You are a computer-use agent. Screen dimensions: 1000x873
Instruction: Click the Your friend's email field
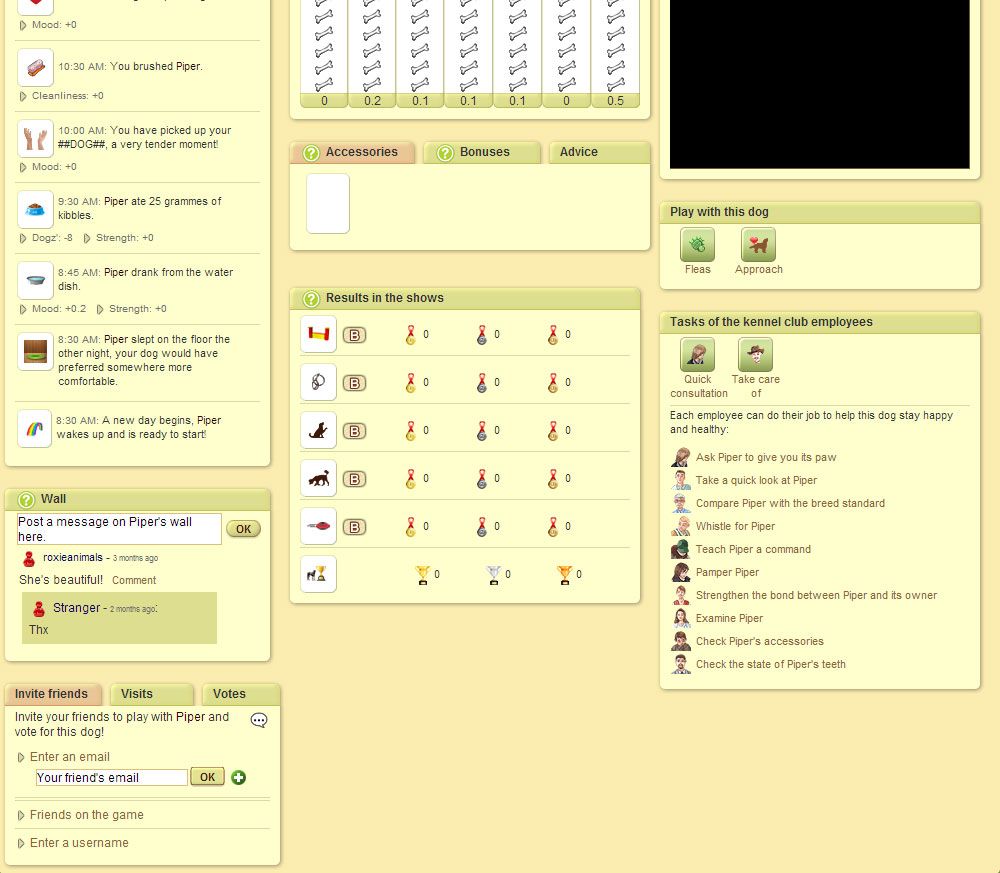point(112,777)
